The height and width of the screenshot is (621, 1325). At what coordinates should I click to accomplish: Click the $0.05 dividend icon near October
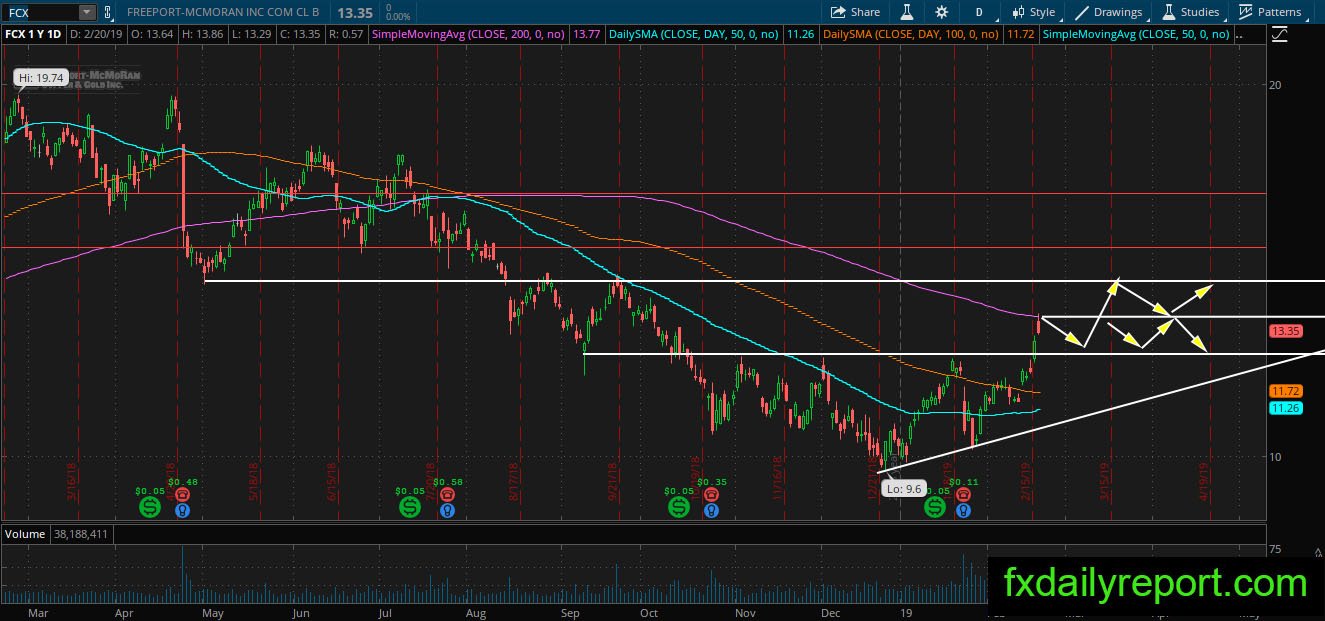pyautogui.click(x=679, y=507)
